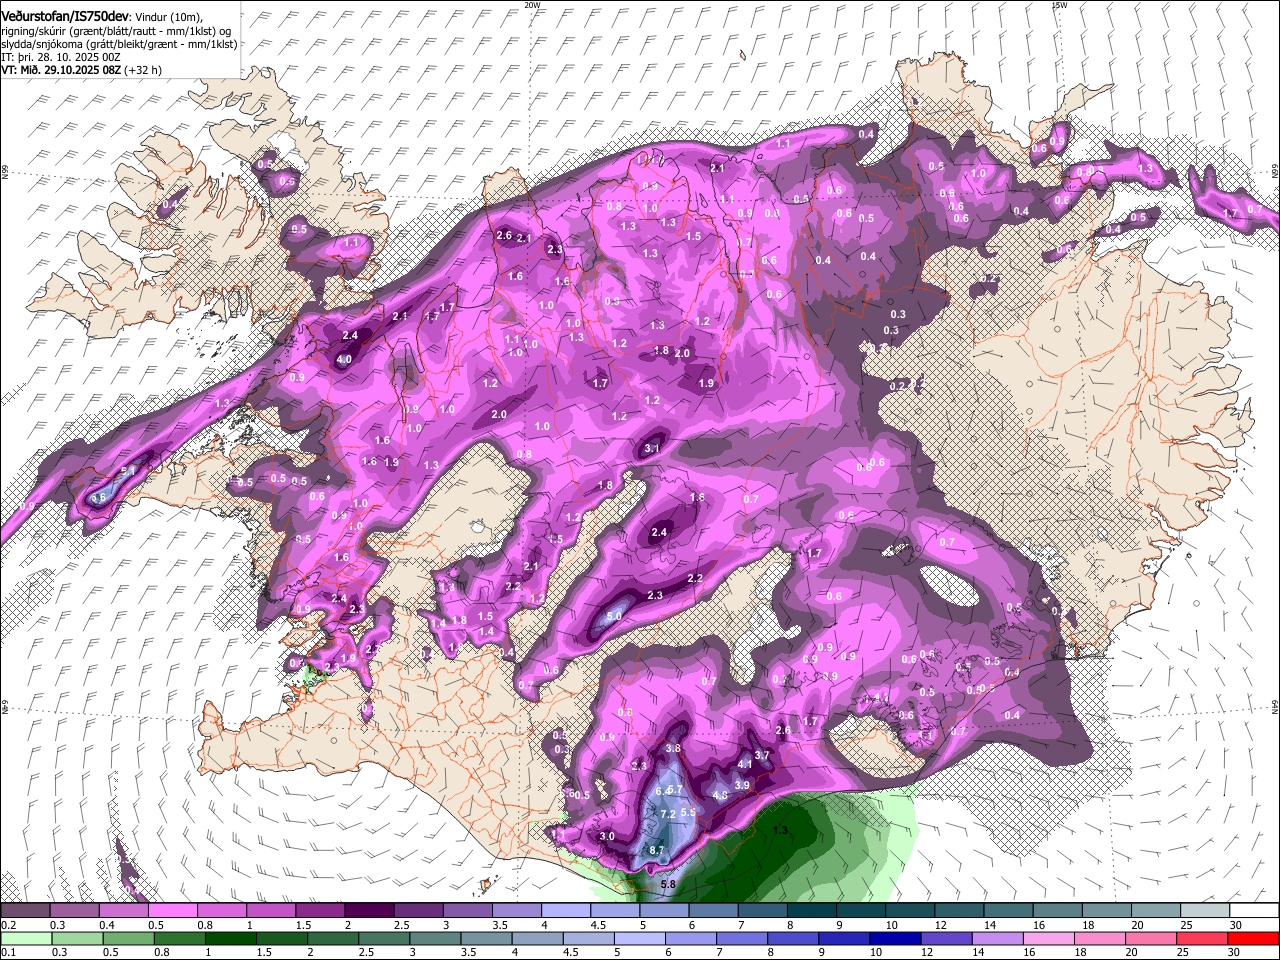Click the (+32 h) forecast offset text
The width and height of the screenshot is (1280, 960).
(143, 70)
